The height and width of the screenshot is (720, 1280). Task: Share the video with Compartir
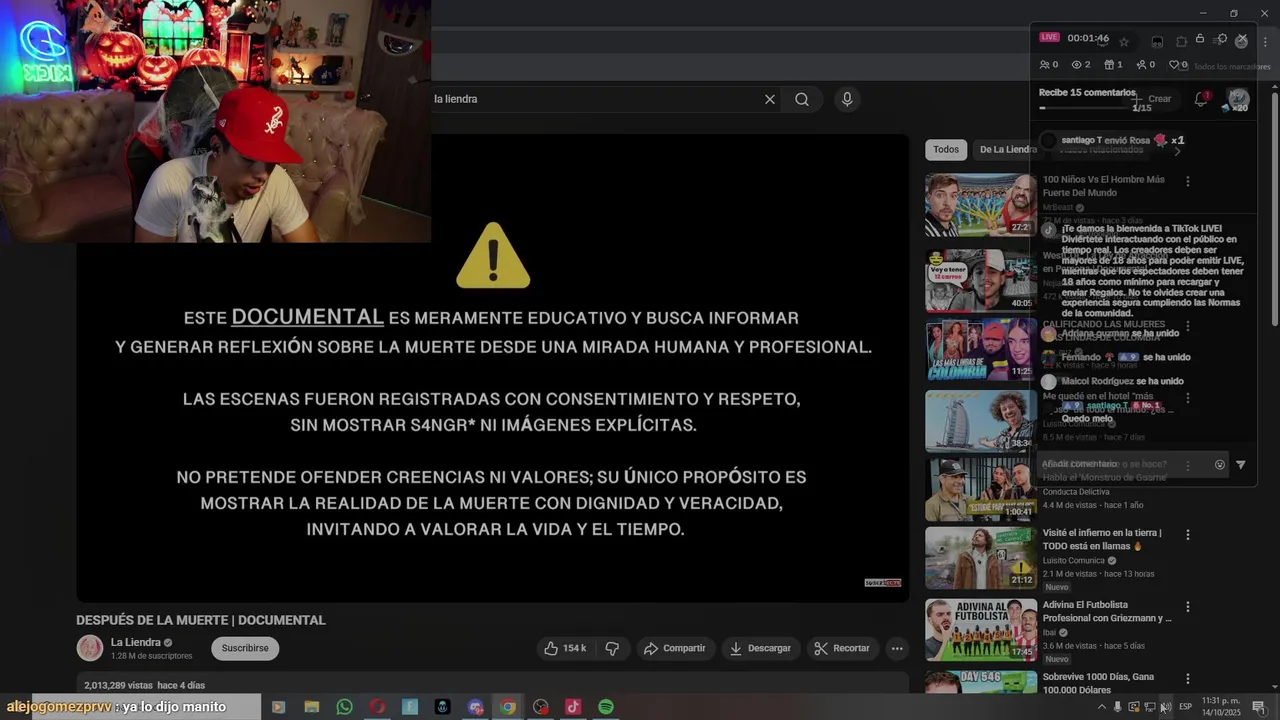(x=675, y=648)
